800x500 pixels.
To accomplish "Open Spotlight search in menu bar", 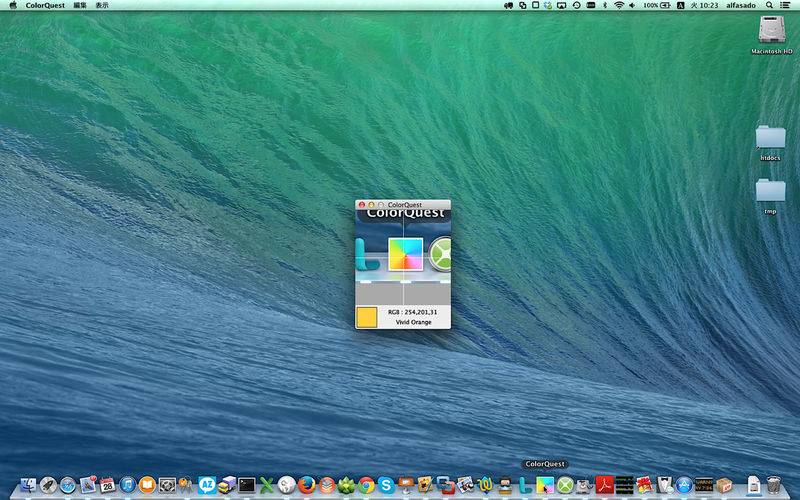I will [769, 5].
